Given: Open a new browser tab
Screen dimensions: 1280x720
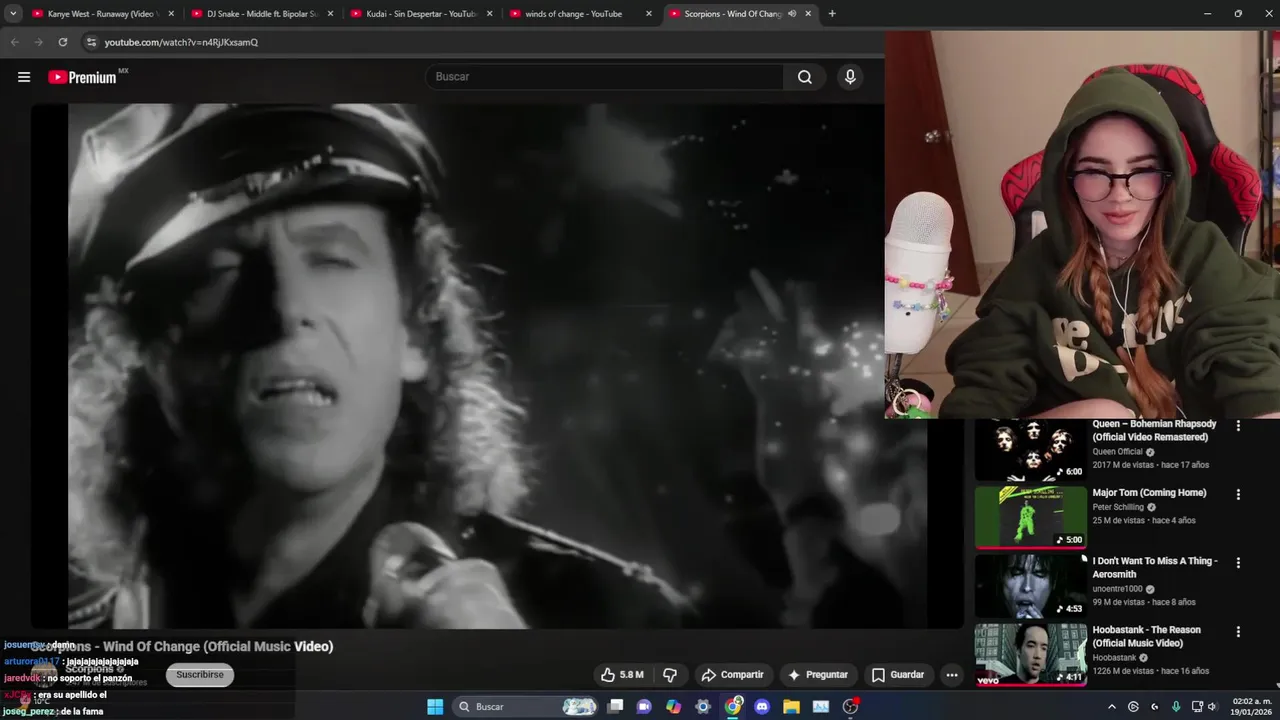Looking at the screenshot, I should pyautogui.click(x=832, y=14).
